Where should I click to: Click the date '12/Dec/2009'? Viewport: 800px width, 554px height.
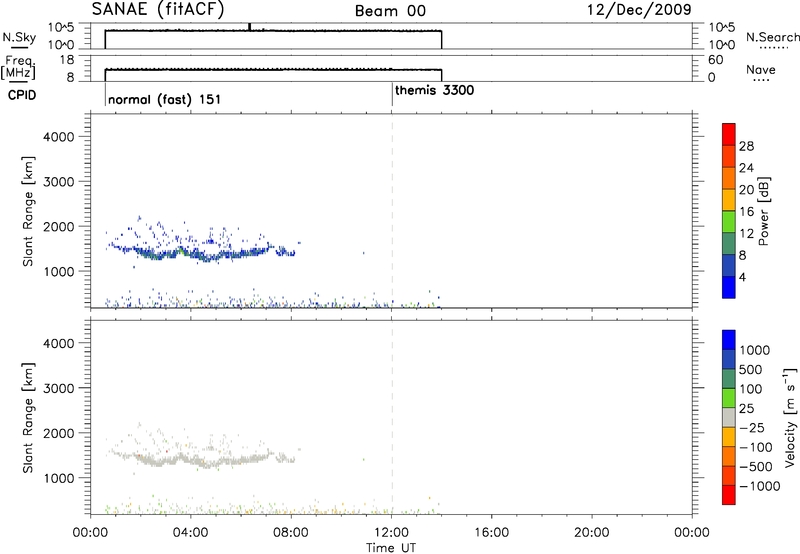pos(639,9)
